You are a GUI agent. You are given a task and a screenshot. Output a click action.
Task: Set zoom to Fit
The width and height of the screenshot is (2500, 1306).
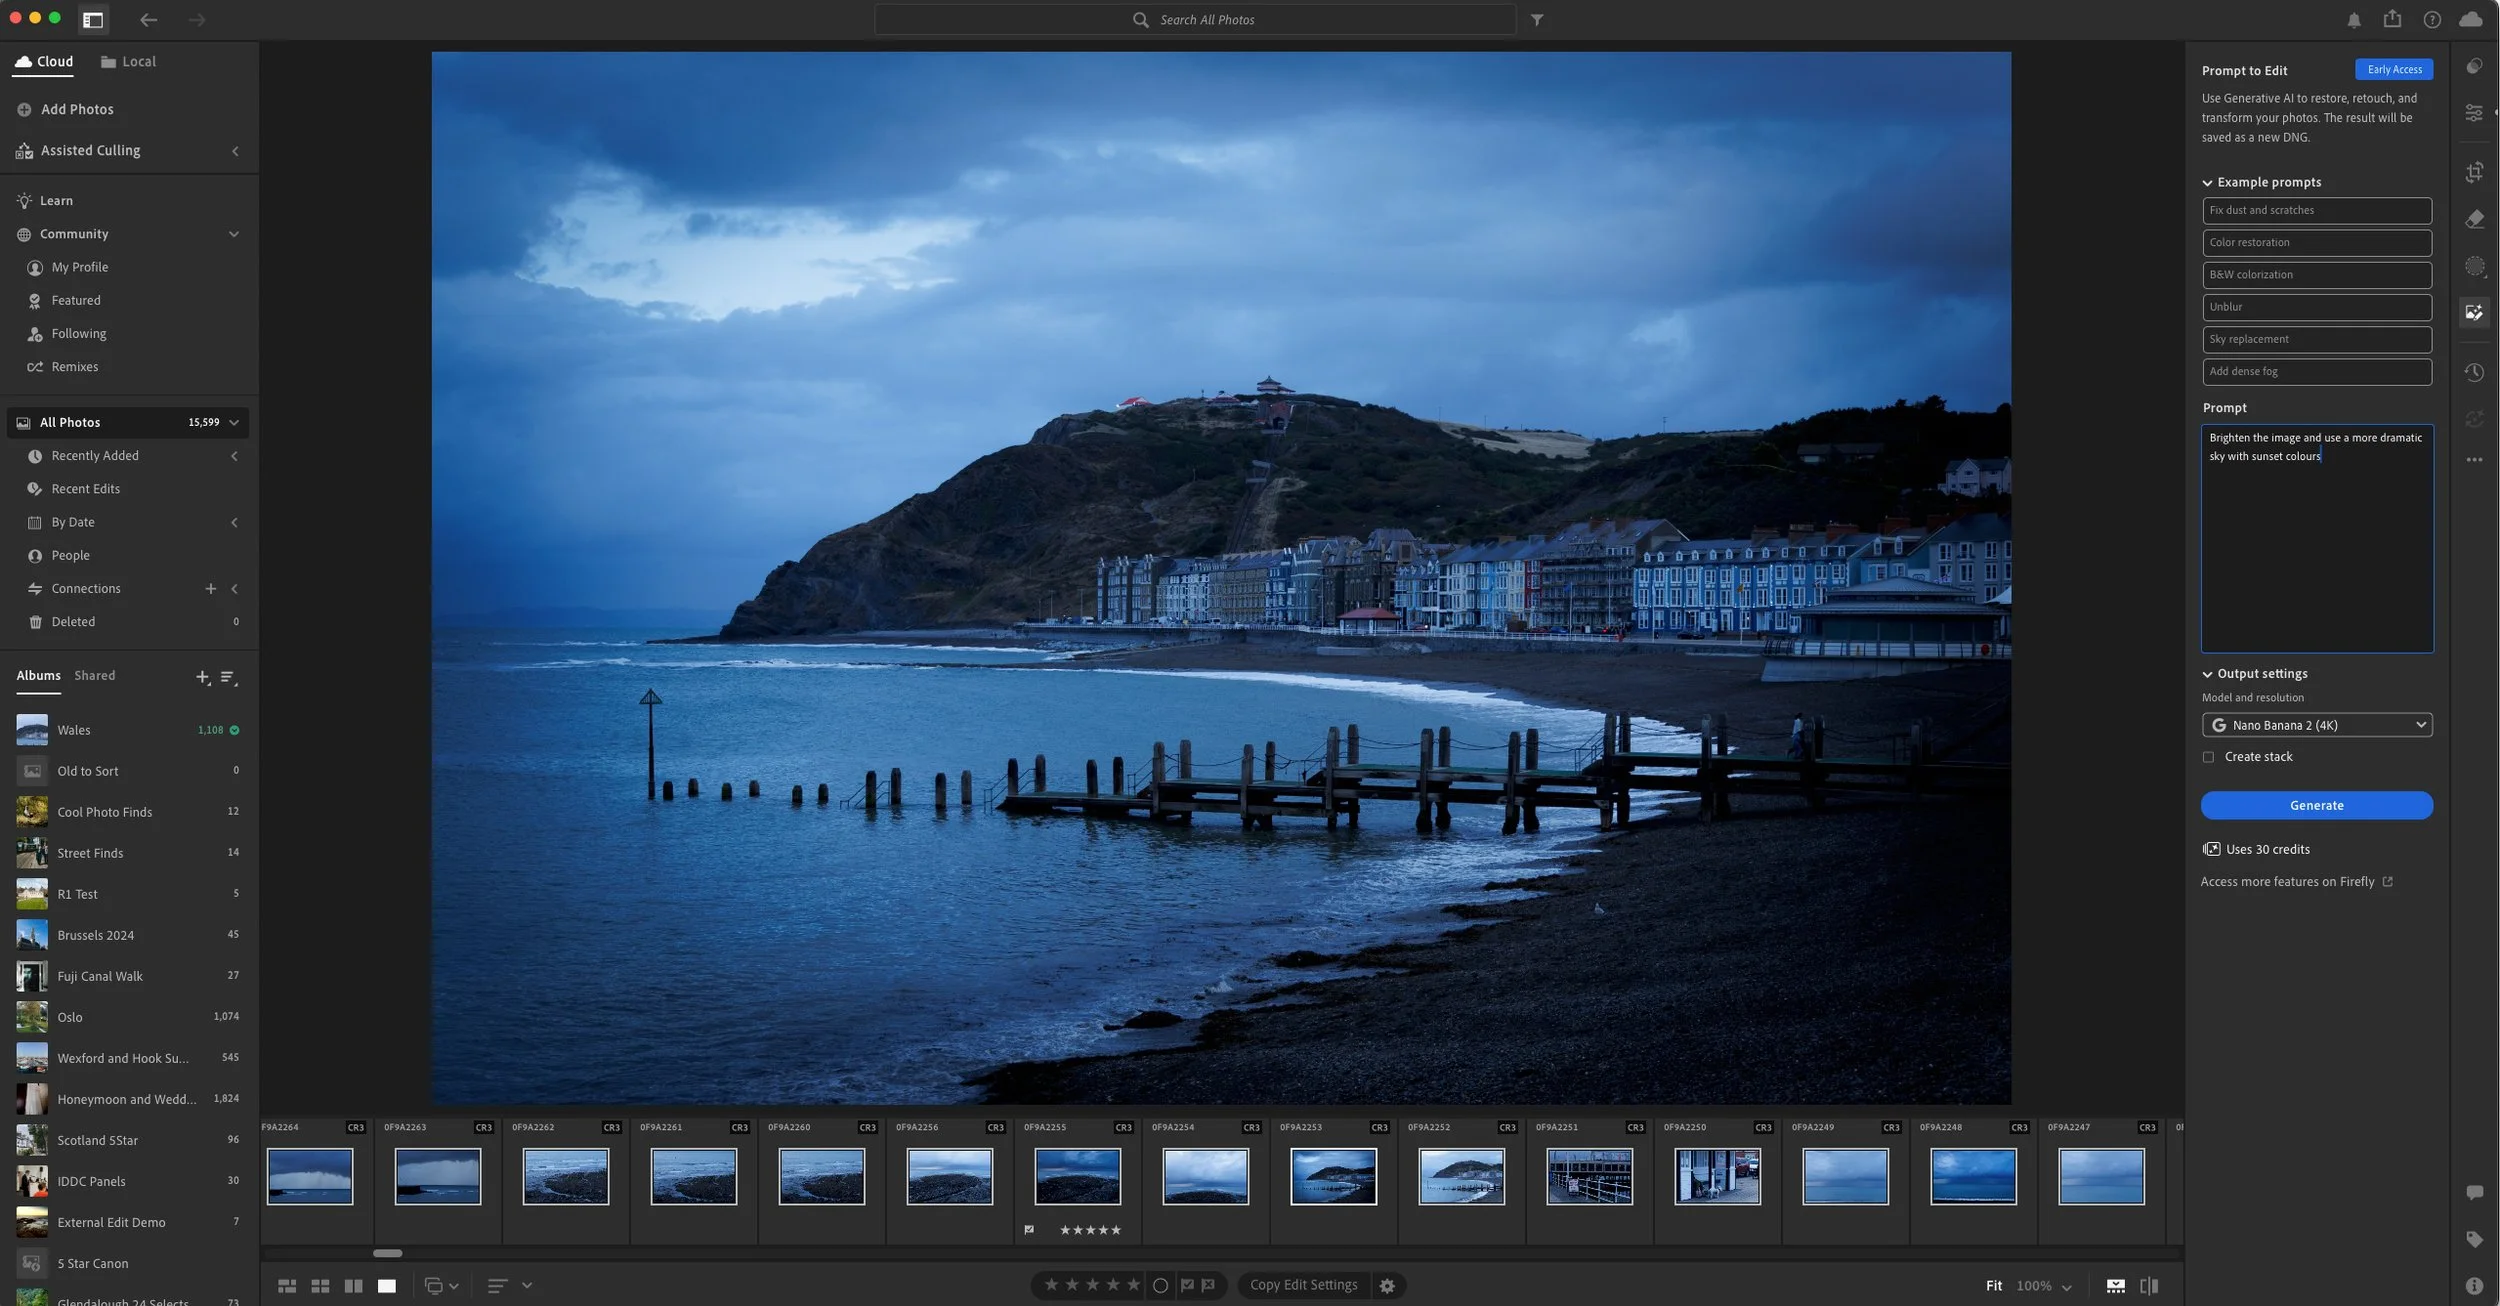pyautogui.click(x=1993, y=1286)
